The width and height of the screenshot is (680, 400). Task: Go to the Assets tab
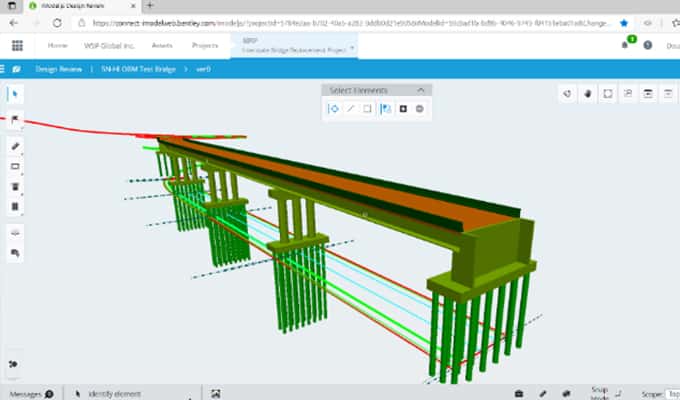point(161,45)
